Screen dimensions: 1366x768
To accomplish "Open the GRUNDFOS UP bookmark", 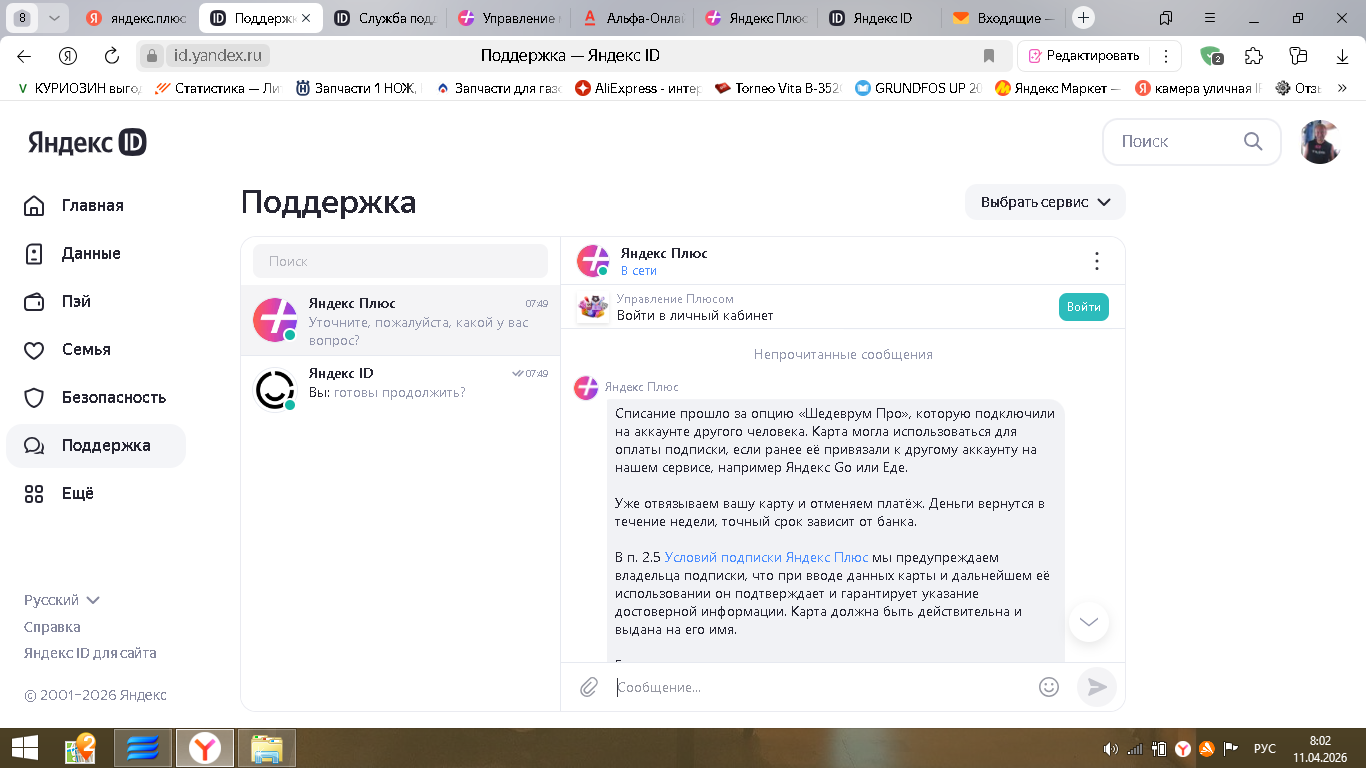I will pos(918,88).
